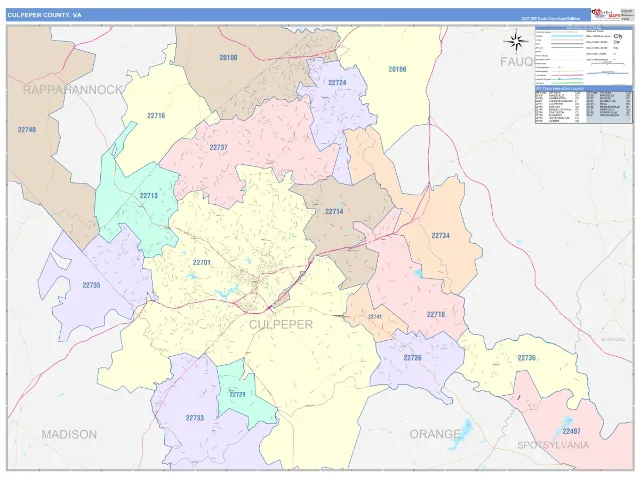Select ZIP code label 22740
640x480 pixels.
pos(27,129)
